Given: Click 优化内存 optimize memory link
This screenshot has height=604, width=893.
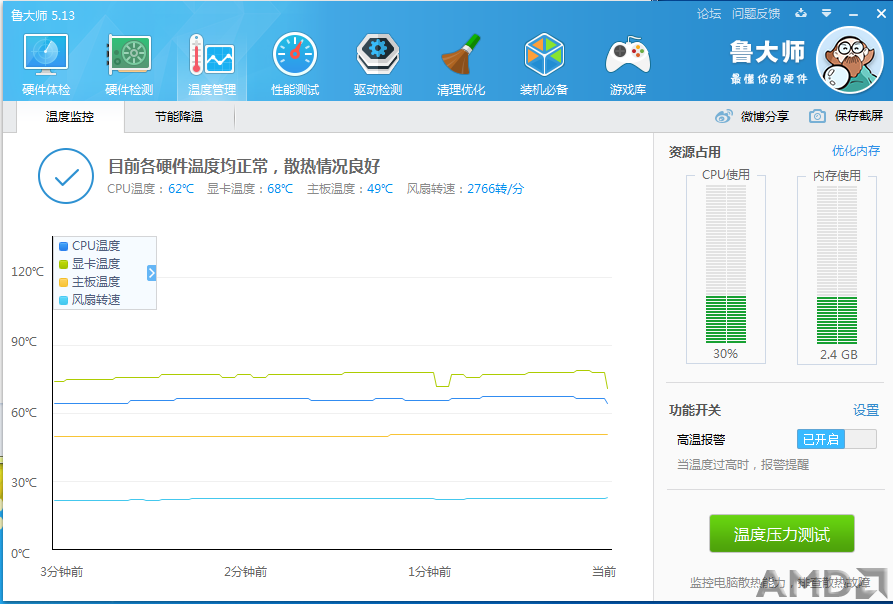Looking at the screenshot, I should pos(855,151).
